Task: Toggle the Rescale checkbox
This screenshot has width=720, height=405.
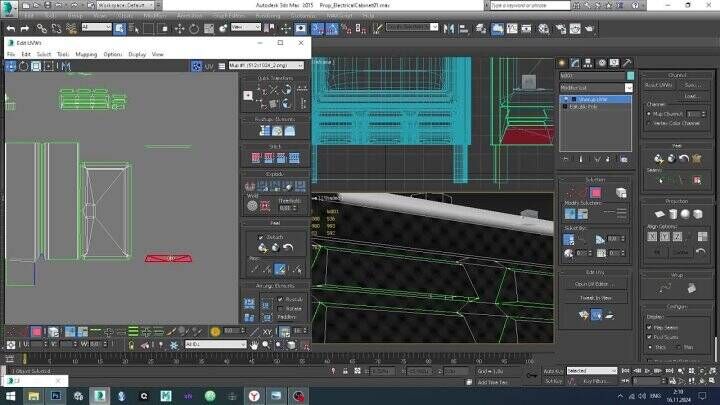Action: point(280,299)
